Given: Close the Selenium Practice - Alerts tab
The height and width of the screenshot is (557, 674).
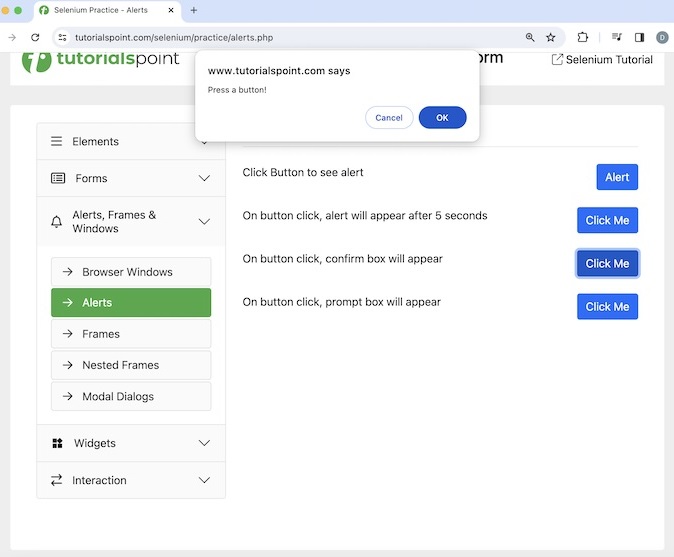Looking at the screenshot, I should [x=171, y=10].
